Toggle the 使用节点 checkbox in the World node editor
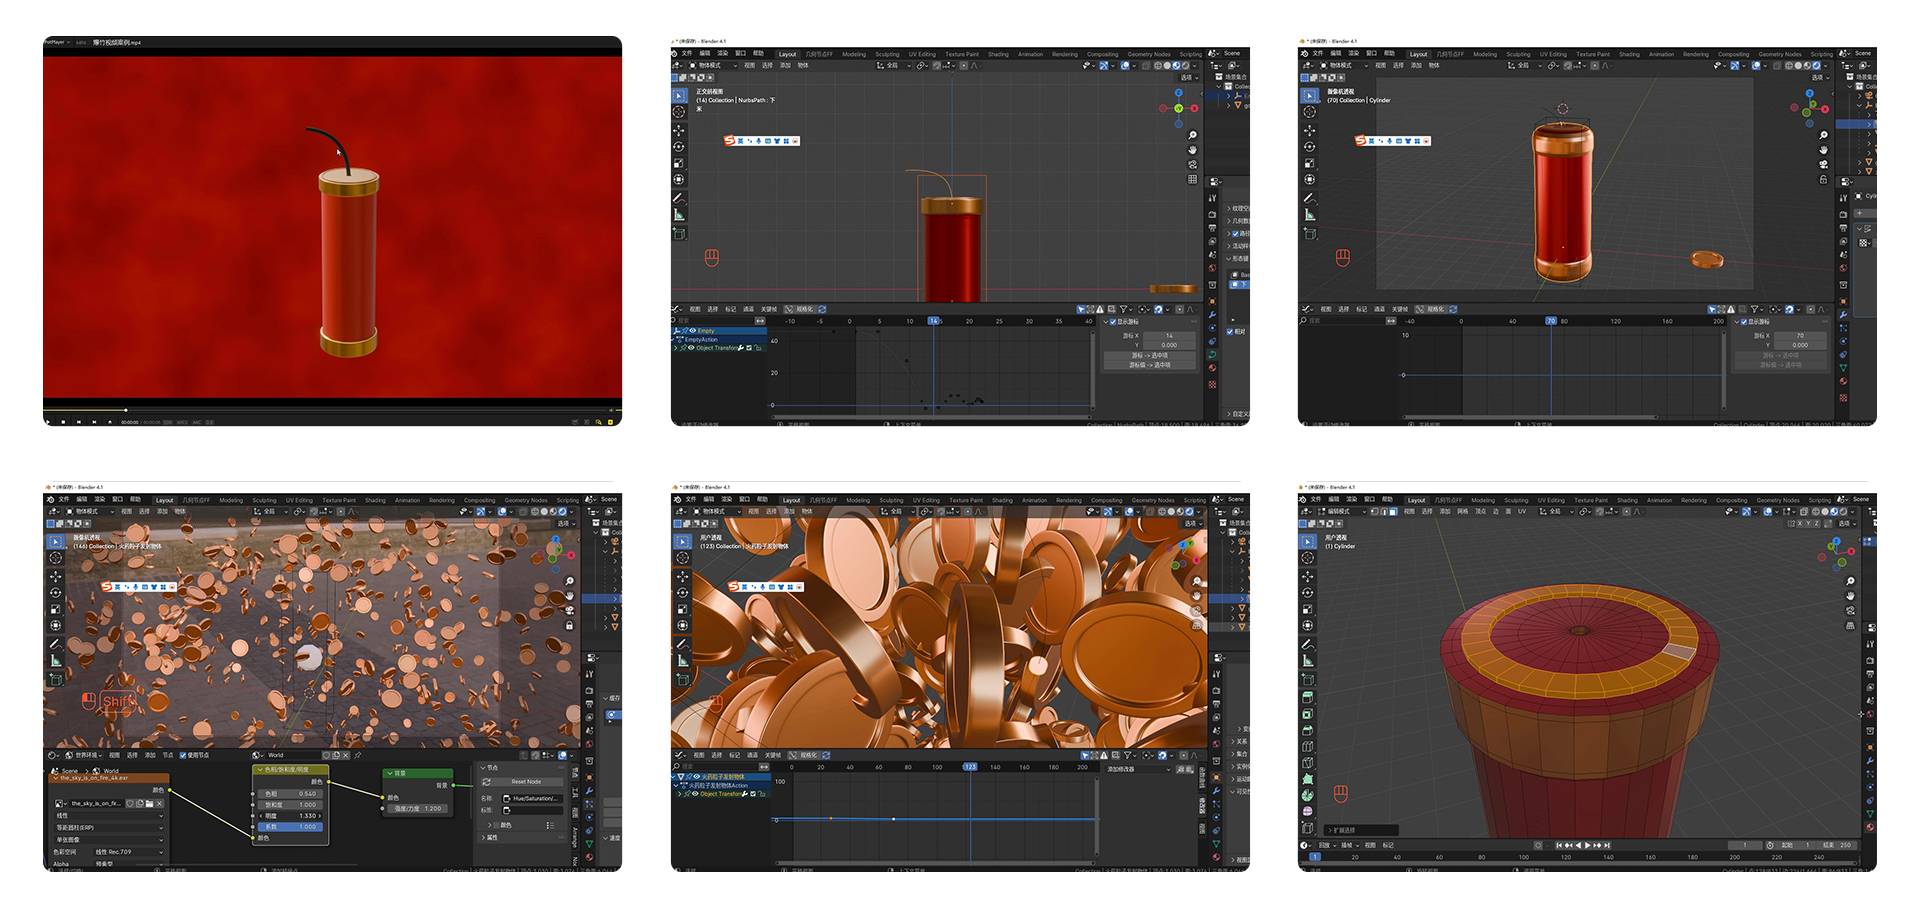 (183, 755)
